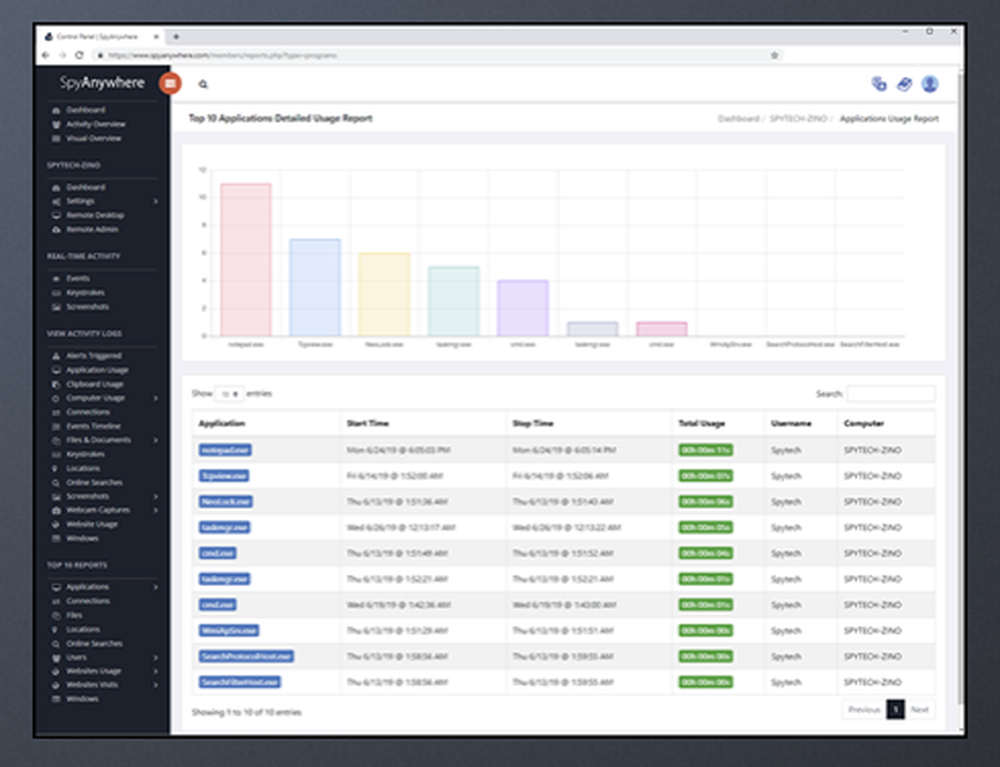Click the Alerts Triggered warning icon
Viewport: 1000px width, 767px height.
(56, 356)
